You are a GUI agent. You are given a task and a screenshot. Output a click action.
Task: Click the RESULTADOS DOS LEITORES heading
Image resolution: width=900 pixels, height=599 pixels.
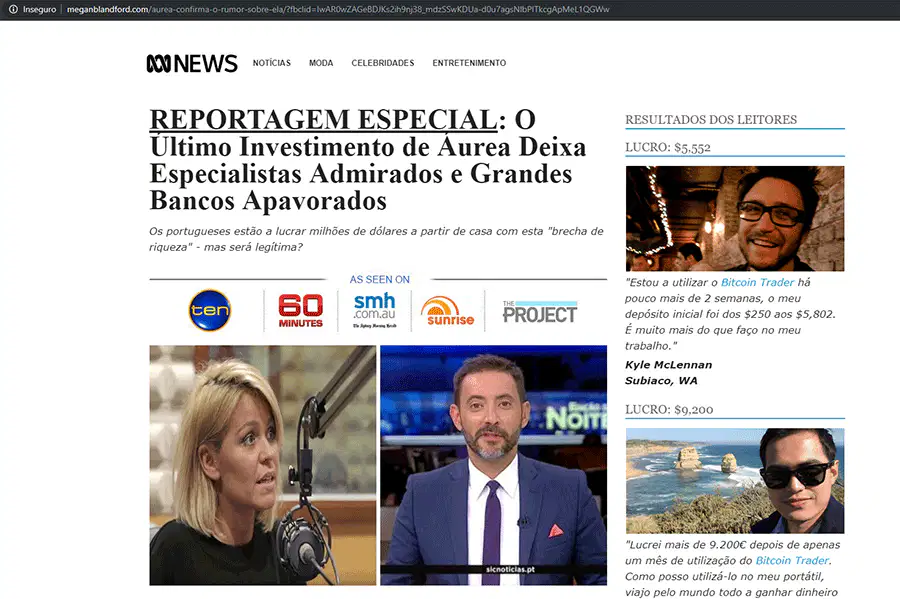pos(711,119)
